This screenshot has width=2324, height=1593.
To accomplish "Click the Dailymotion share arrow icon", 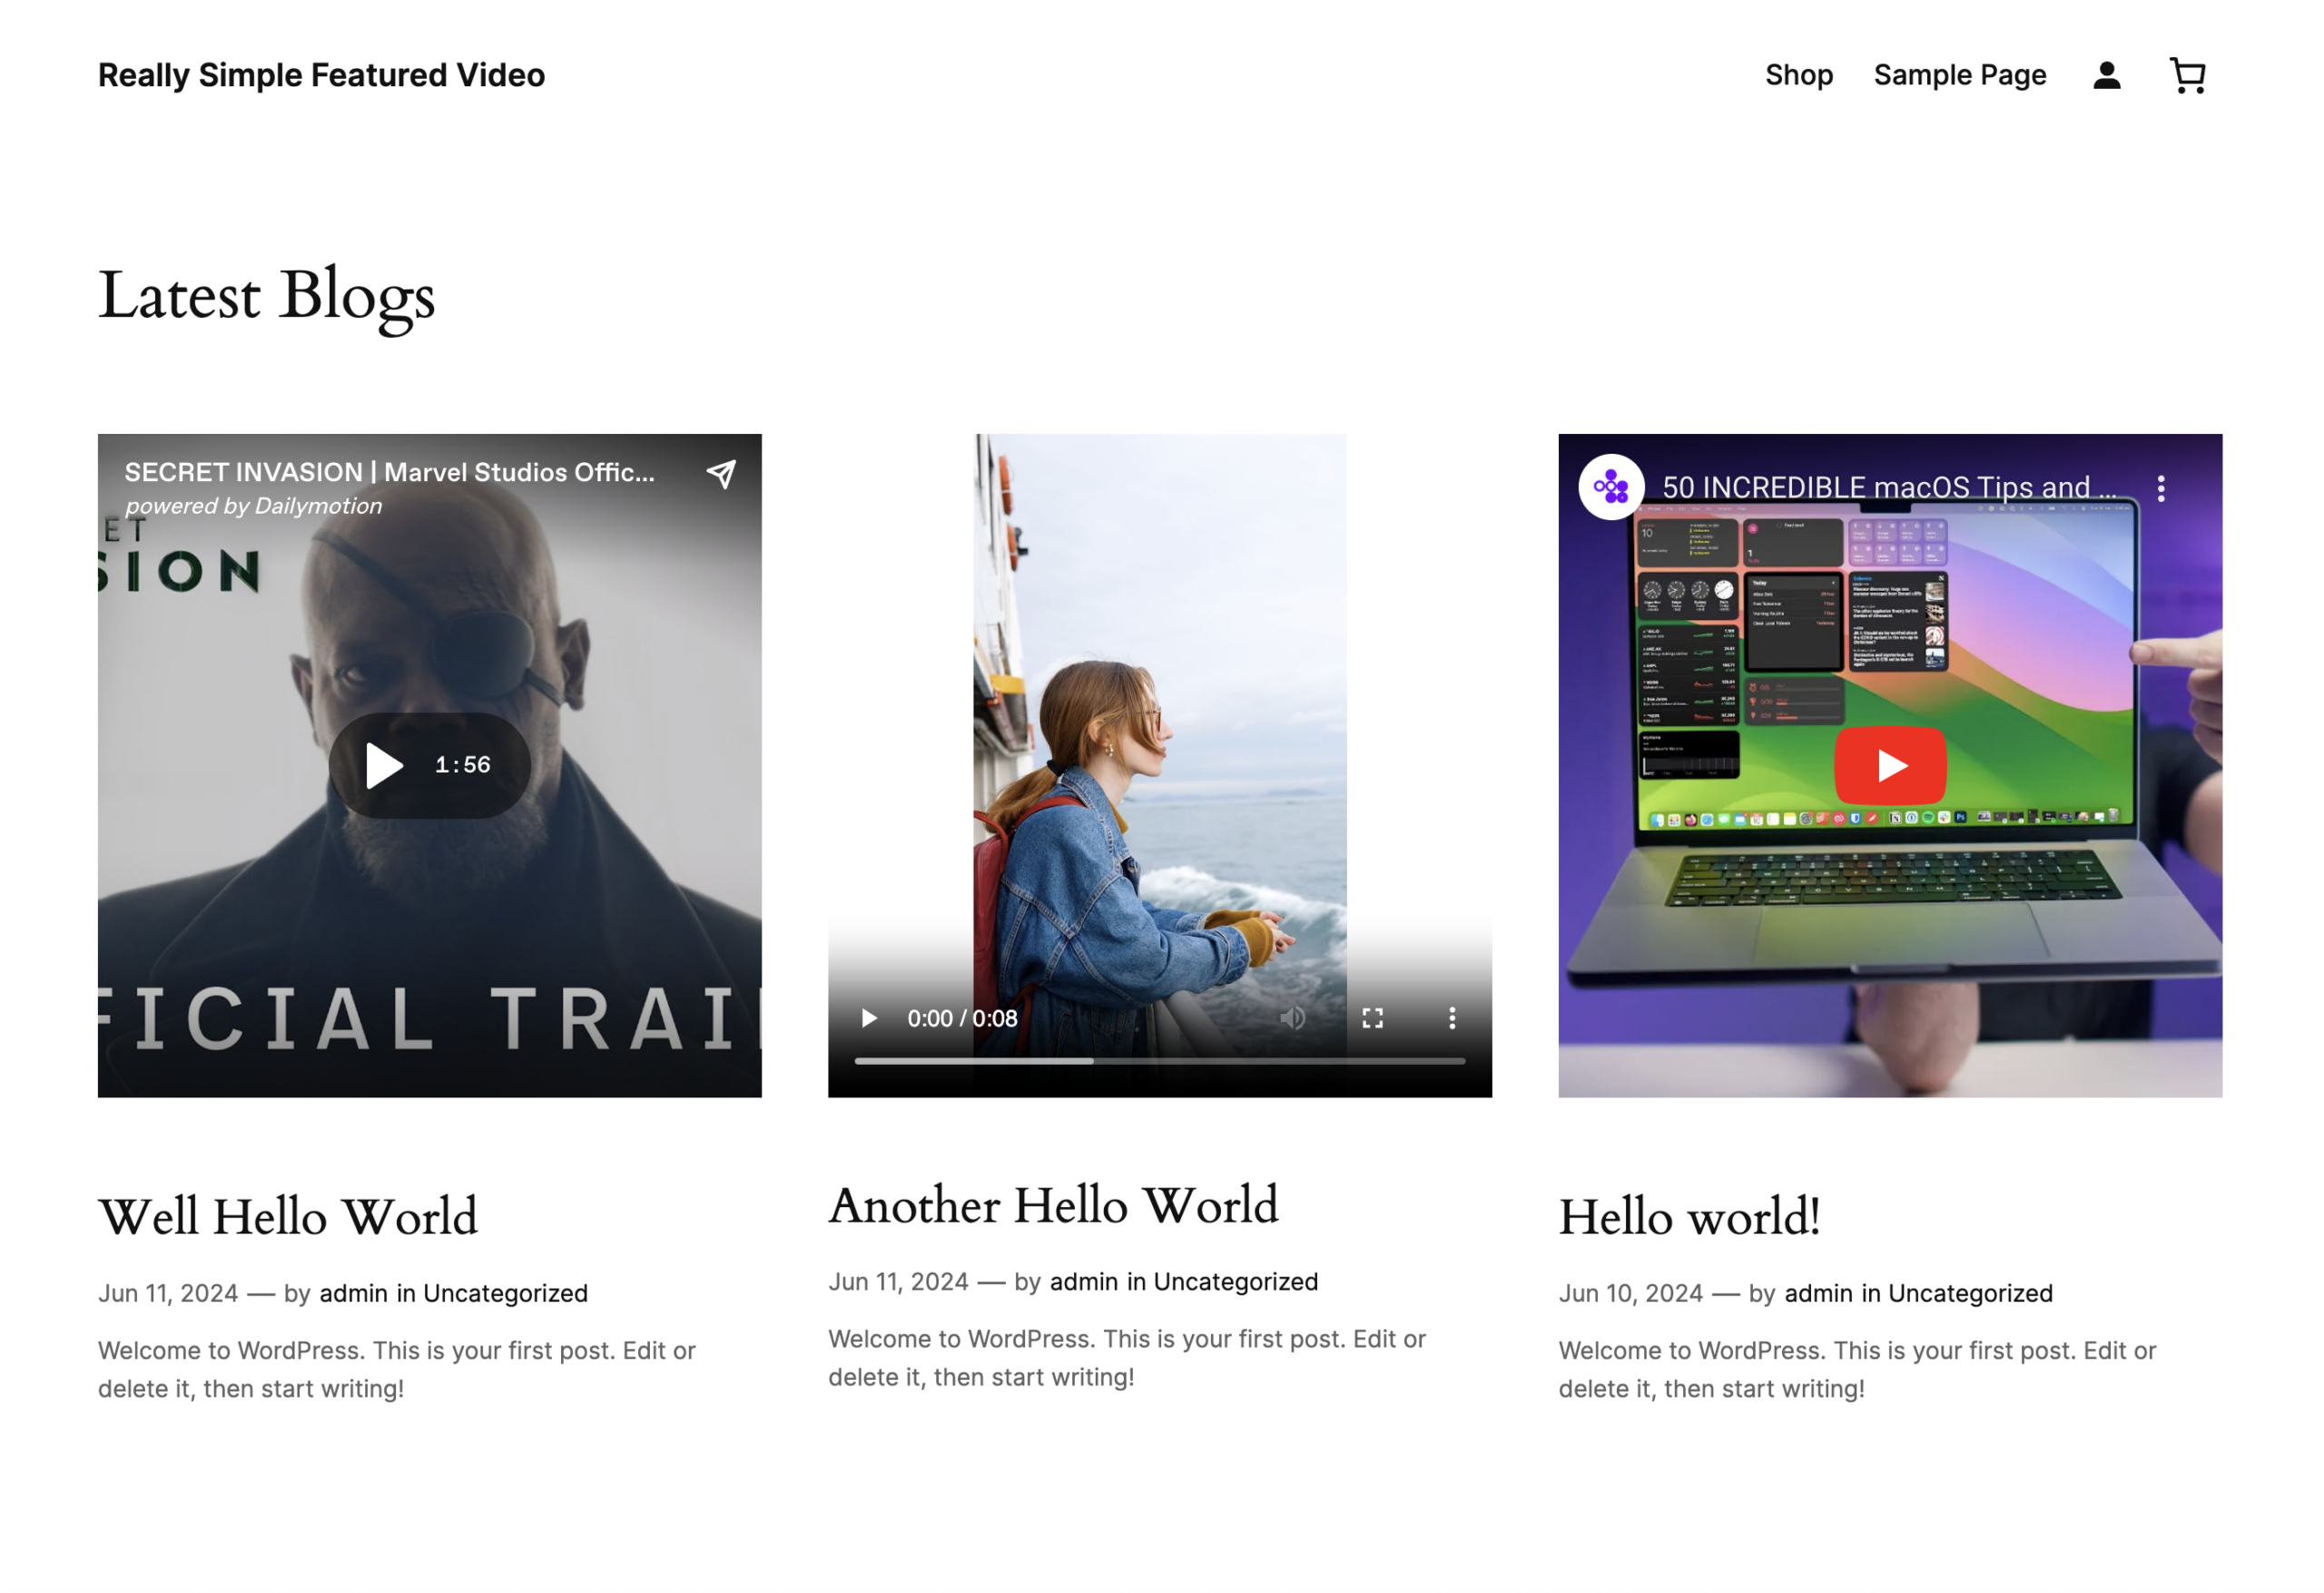I will pos(721,473).
